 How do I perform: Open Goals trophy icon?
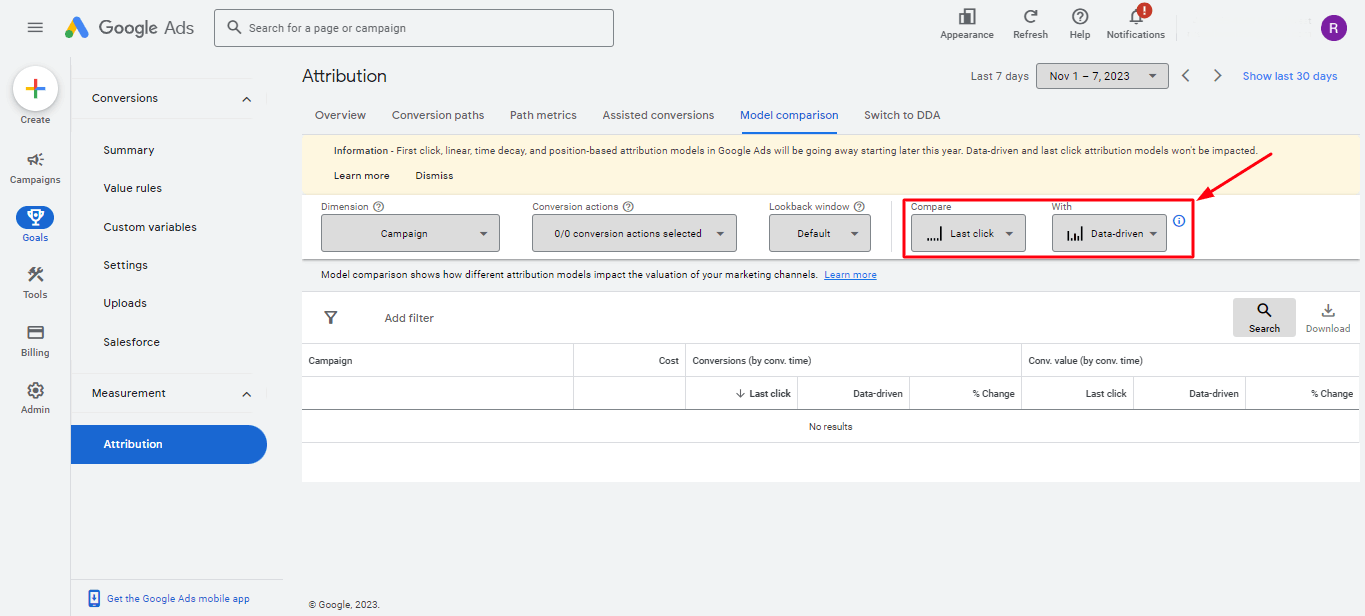click(35, 217)
